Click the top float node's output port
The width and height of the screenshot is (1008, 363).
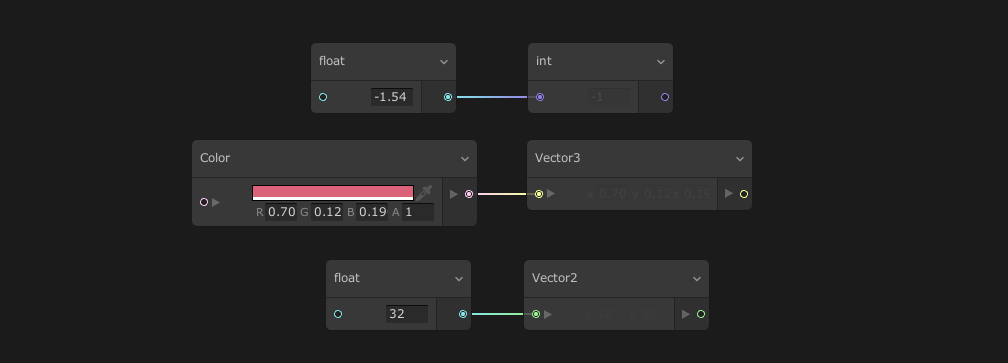point(448,97)
